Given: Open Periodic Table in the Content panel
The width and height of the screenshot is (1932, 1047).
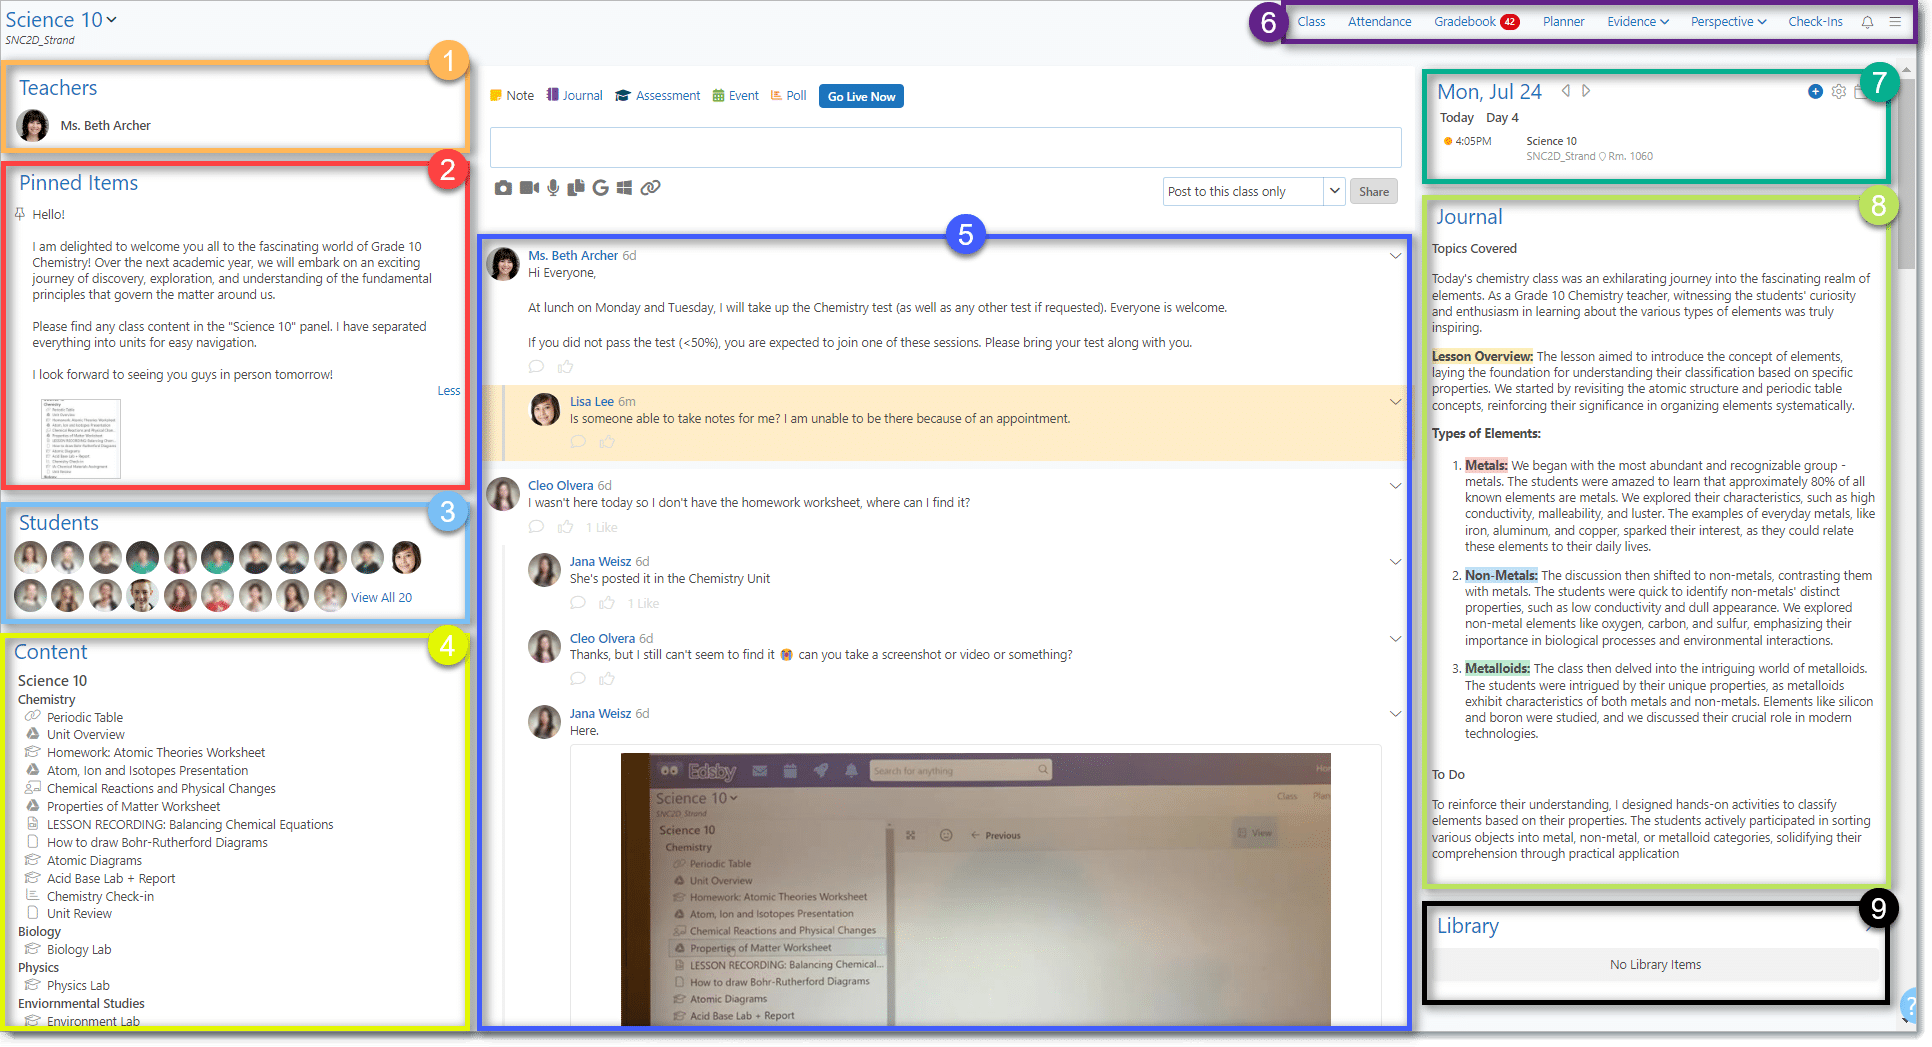Looking at the screenshot, I should click(x=85, y=718).
